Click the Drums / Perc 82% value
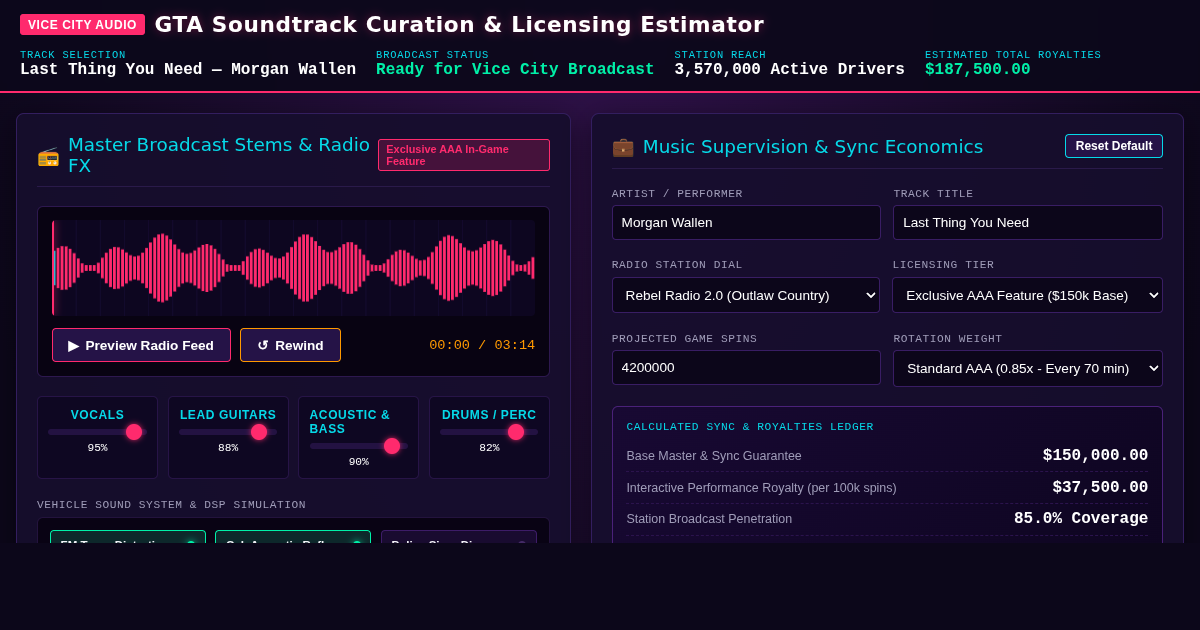Screen dimensions: 1200x630 [489, 448]
